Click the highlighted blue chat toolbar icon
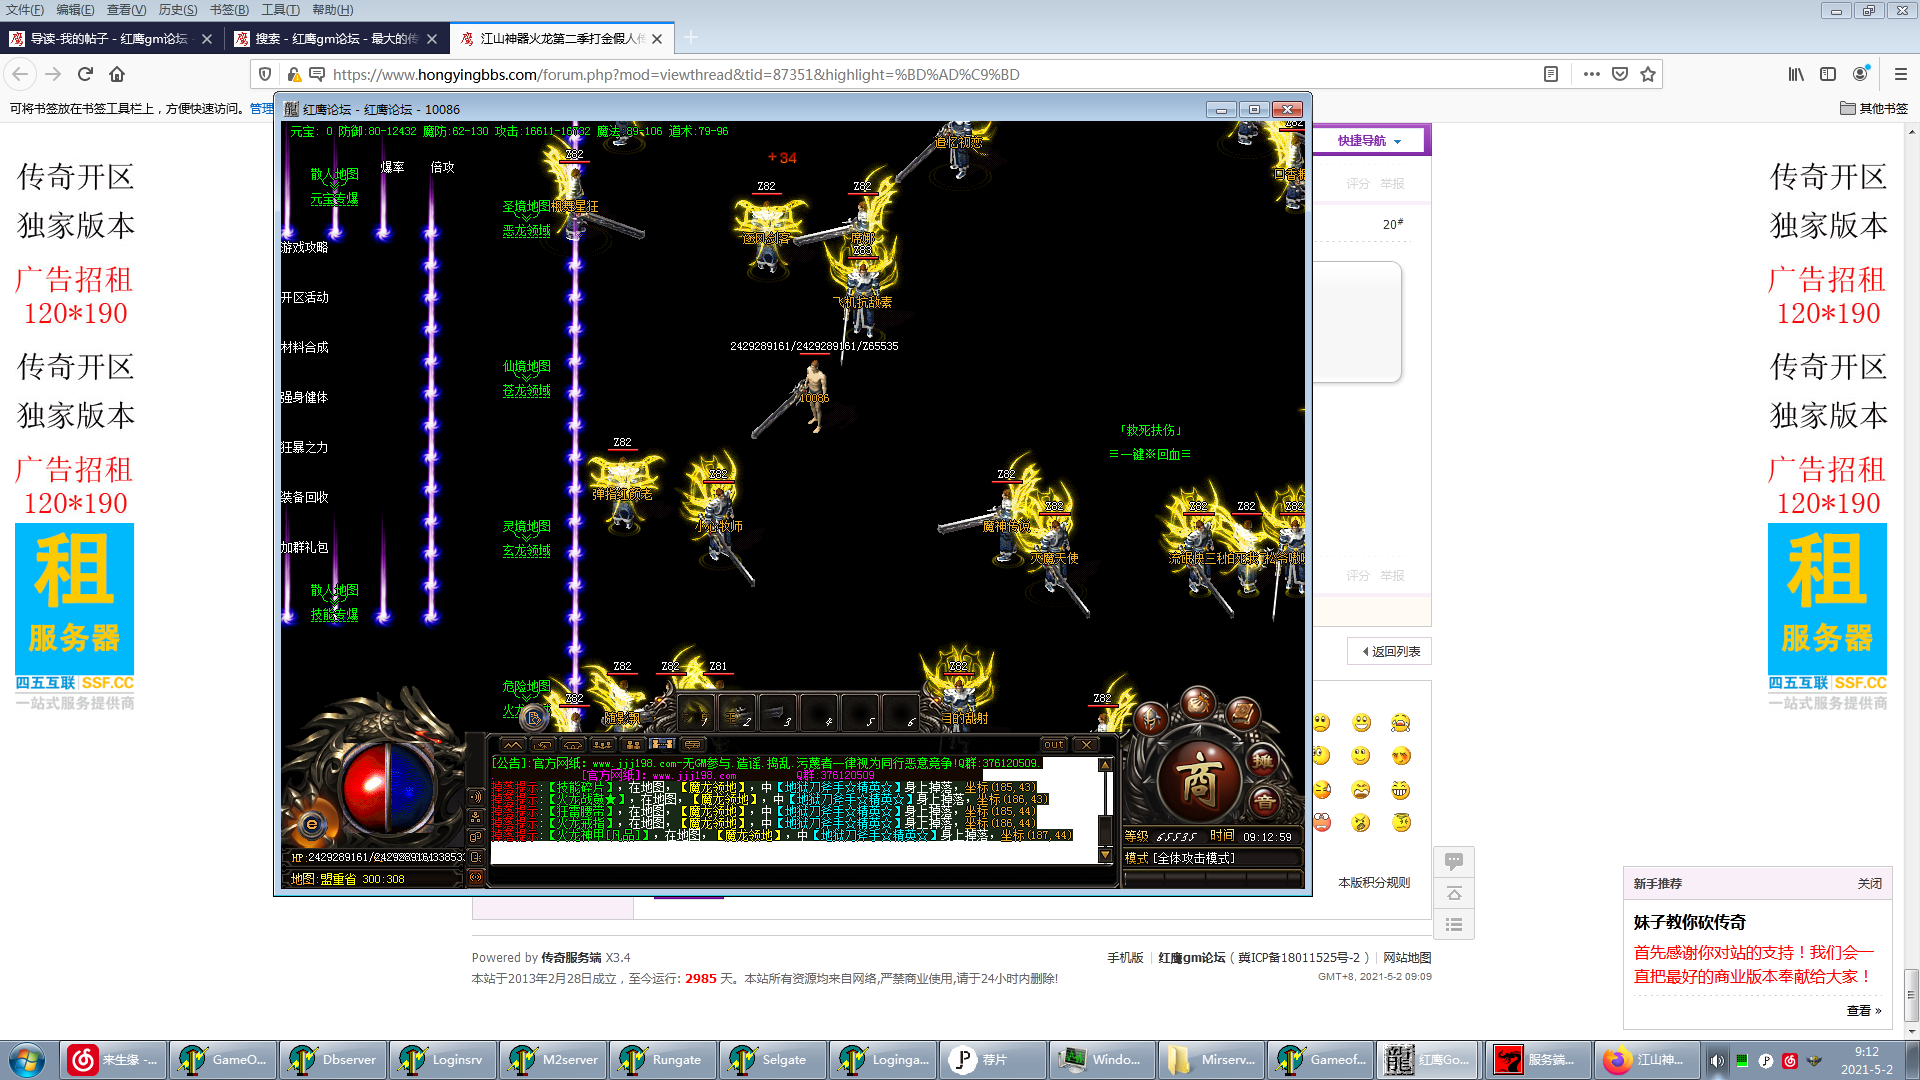 663,744
